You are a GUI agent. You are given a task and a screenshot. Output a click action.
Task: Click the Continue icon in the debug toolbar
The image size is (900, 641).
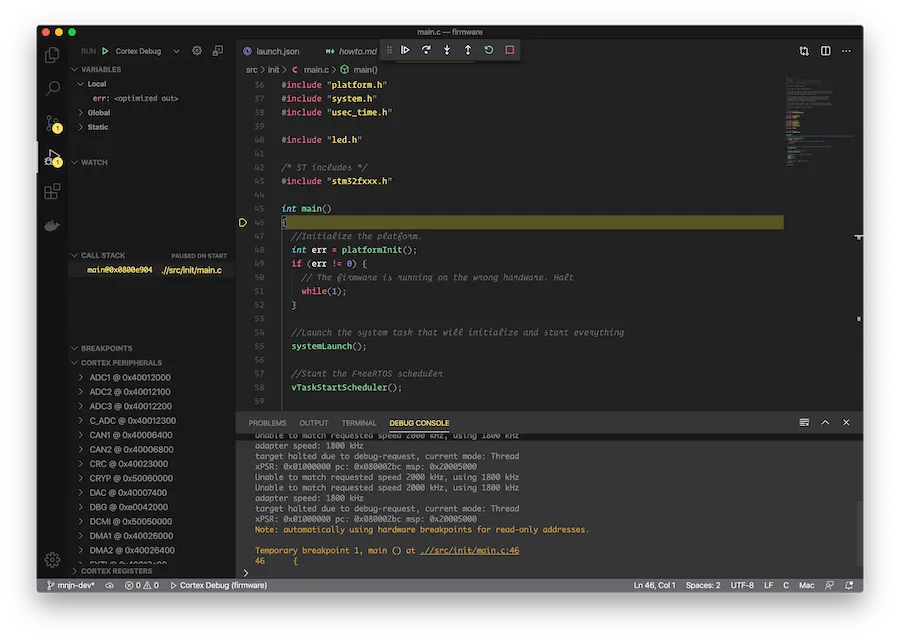point(405,50)
